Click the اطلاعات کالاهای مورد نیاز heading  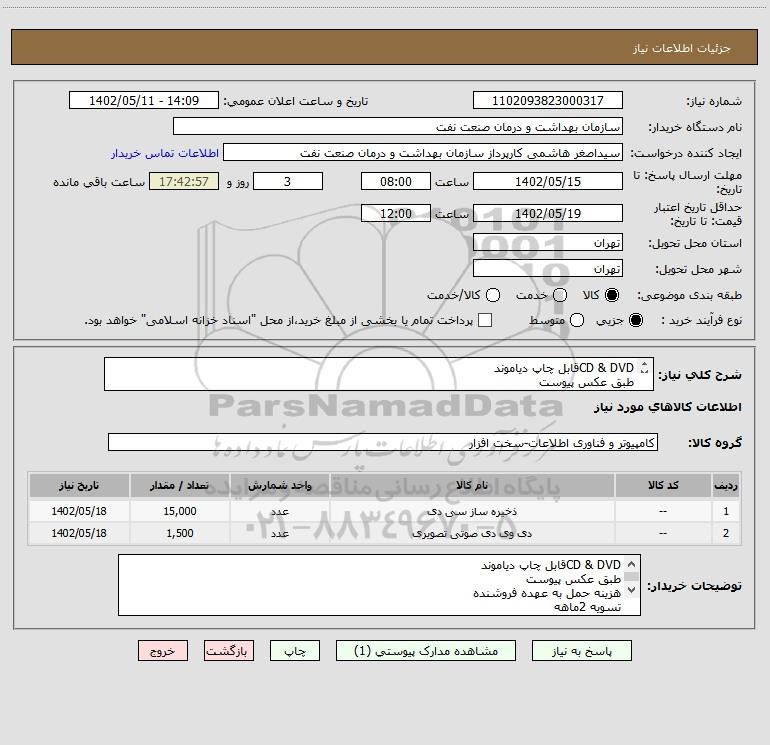pos(667,407)
